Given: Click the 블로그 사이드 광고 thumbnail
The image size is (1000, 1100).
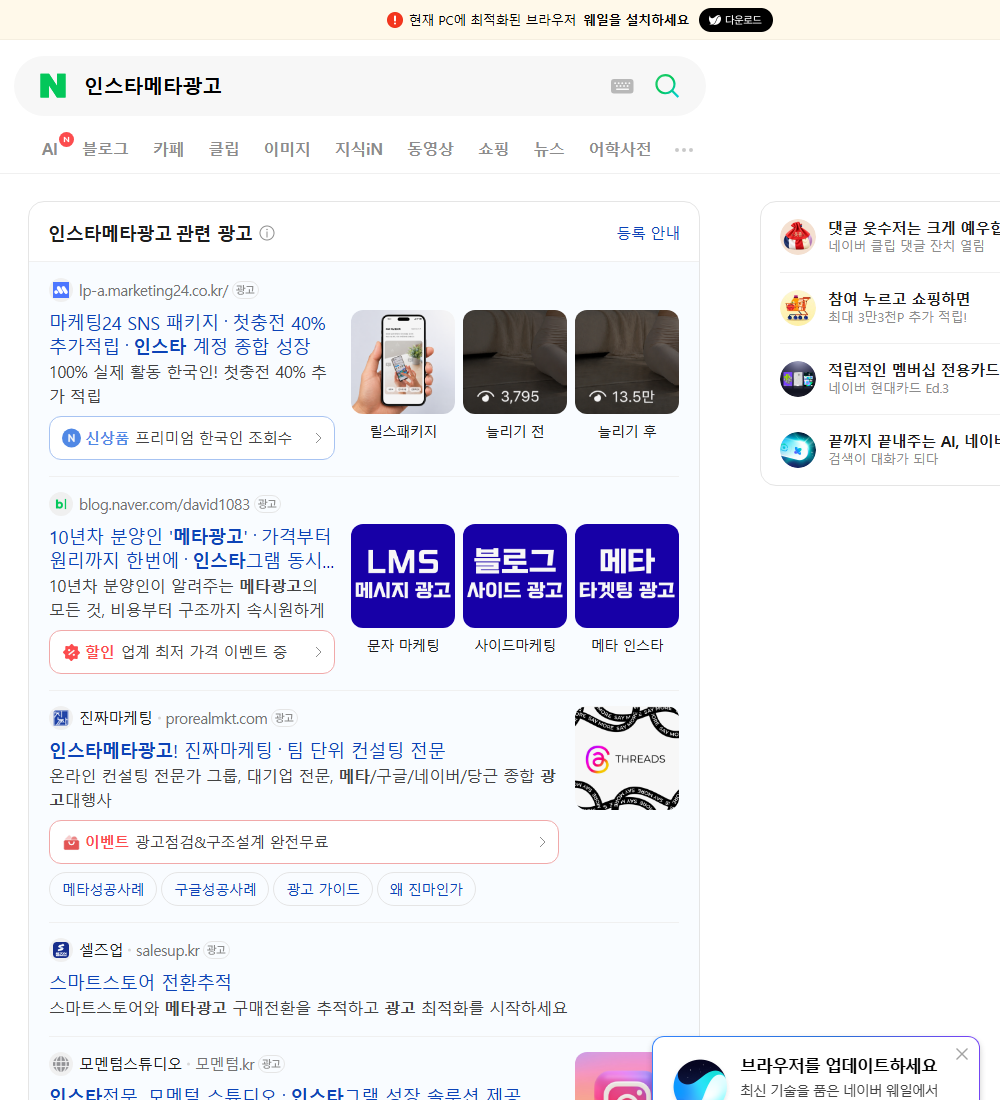Looking at the screenshot, I should 515,576.
